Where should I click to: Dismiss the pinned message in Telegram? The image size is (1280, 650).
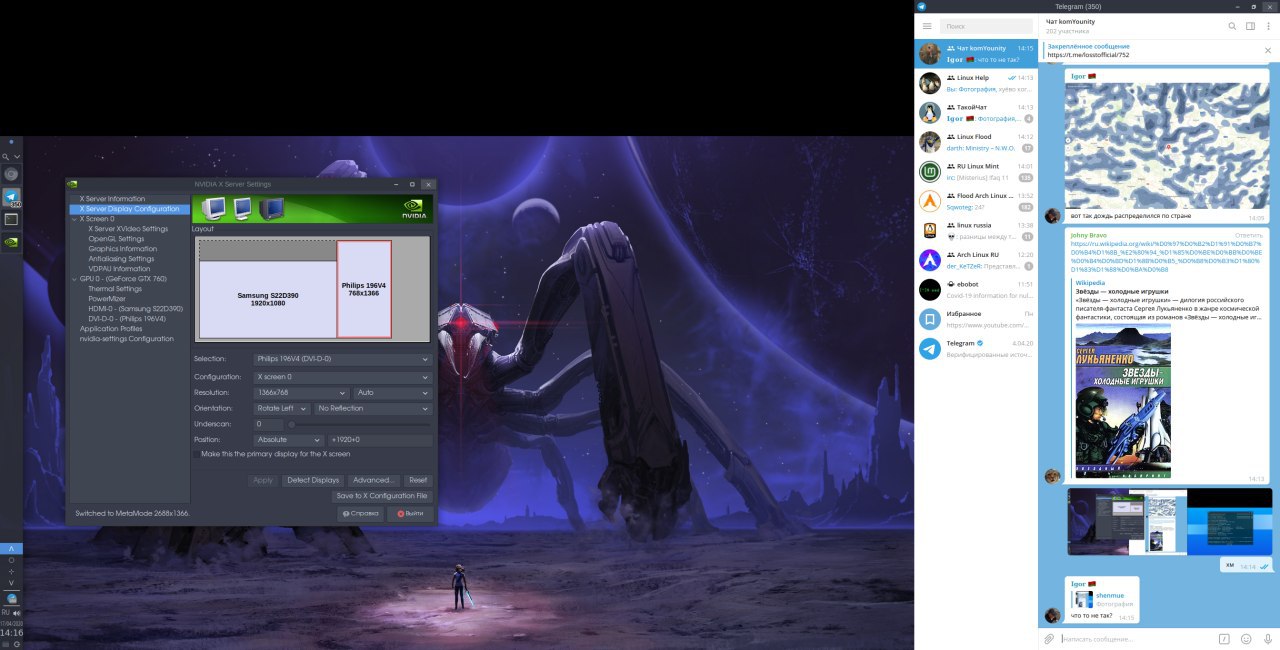pos(1267,51)
